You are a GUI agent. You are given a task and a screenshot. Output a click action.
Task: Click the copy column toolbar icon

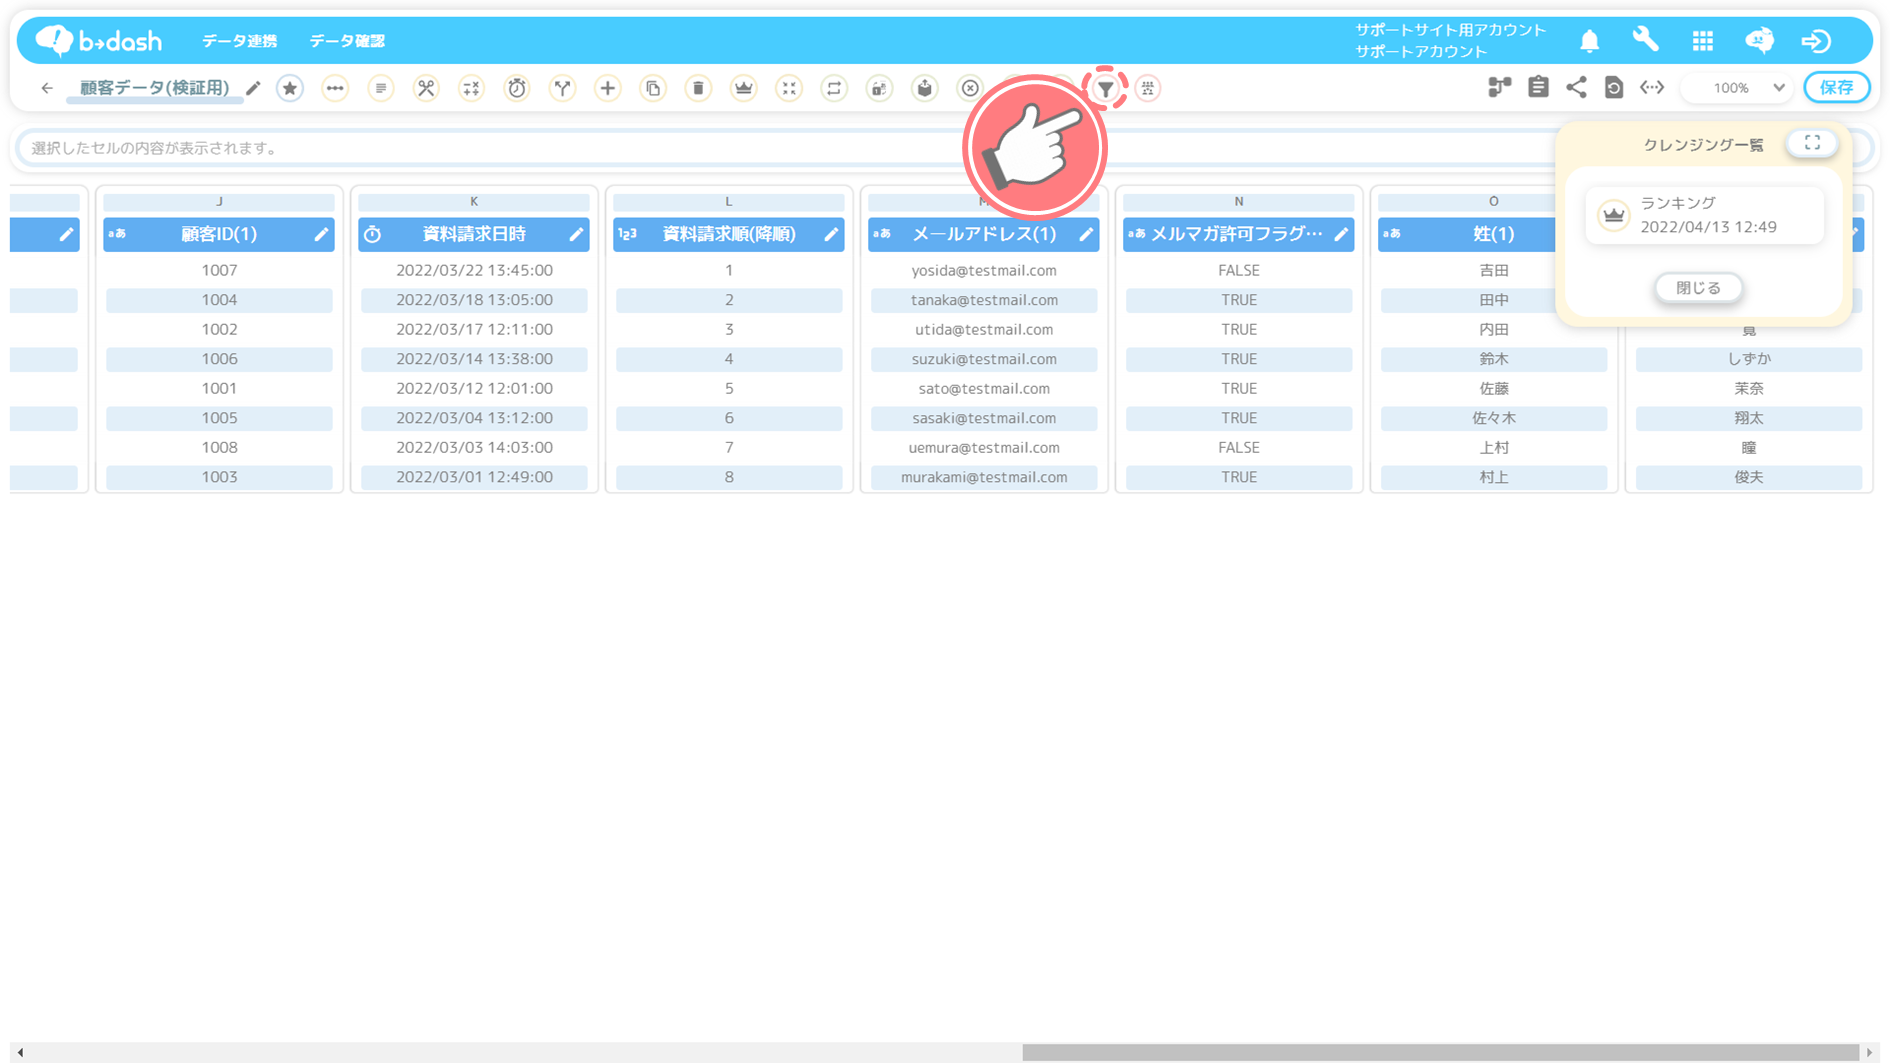(x=653, y=88)
